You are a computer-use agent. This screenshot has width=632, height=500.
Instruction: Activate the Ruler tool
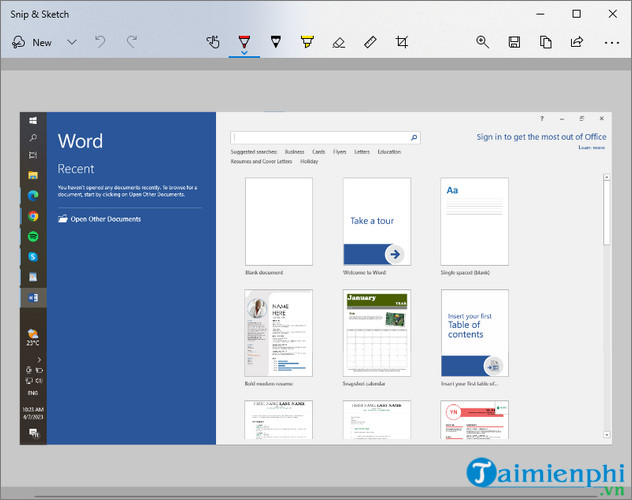pos(370,42)
